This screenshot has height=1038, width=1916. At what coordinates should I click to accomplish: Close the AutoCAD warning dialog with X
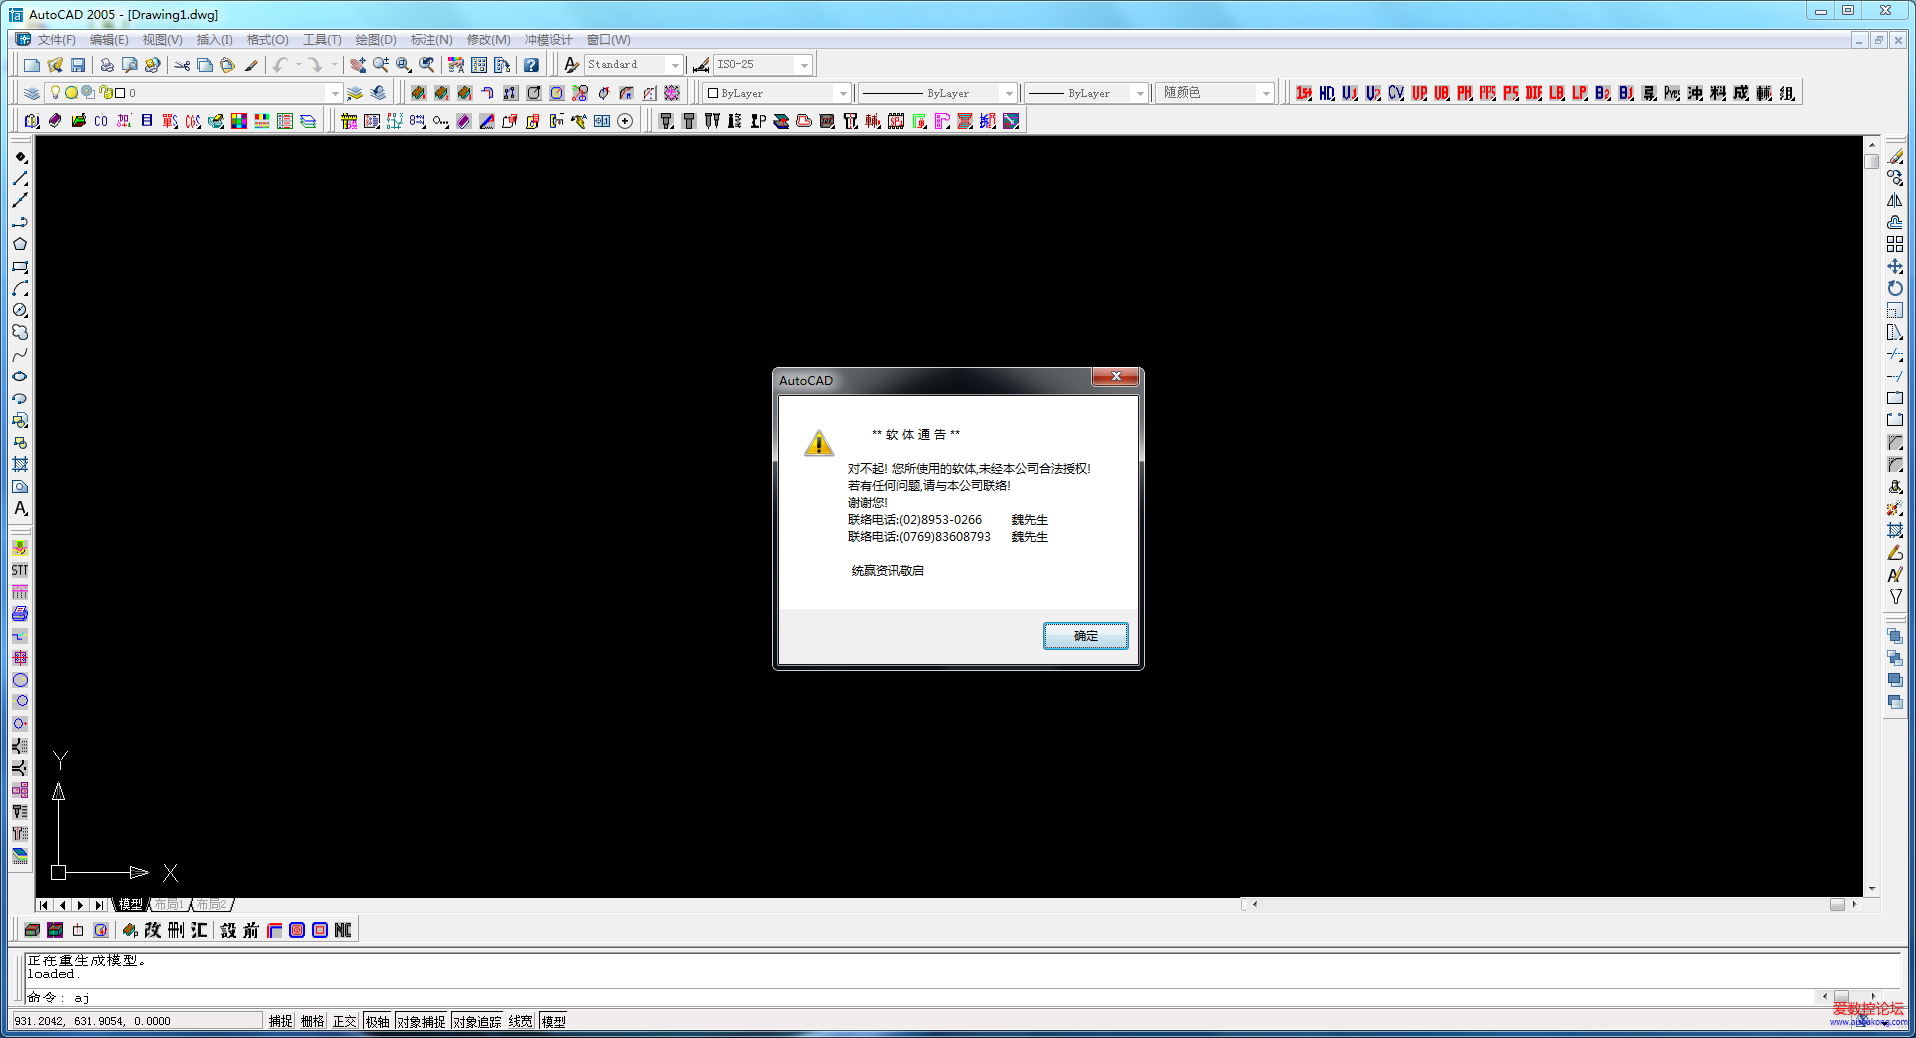[x=1116, y=376]
